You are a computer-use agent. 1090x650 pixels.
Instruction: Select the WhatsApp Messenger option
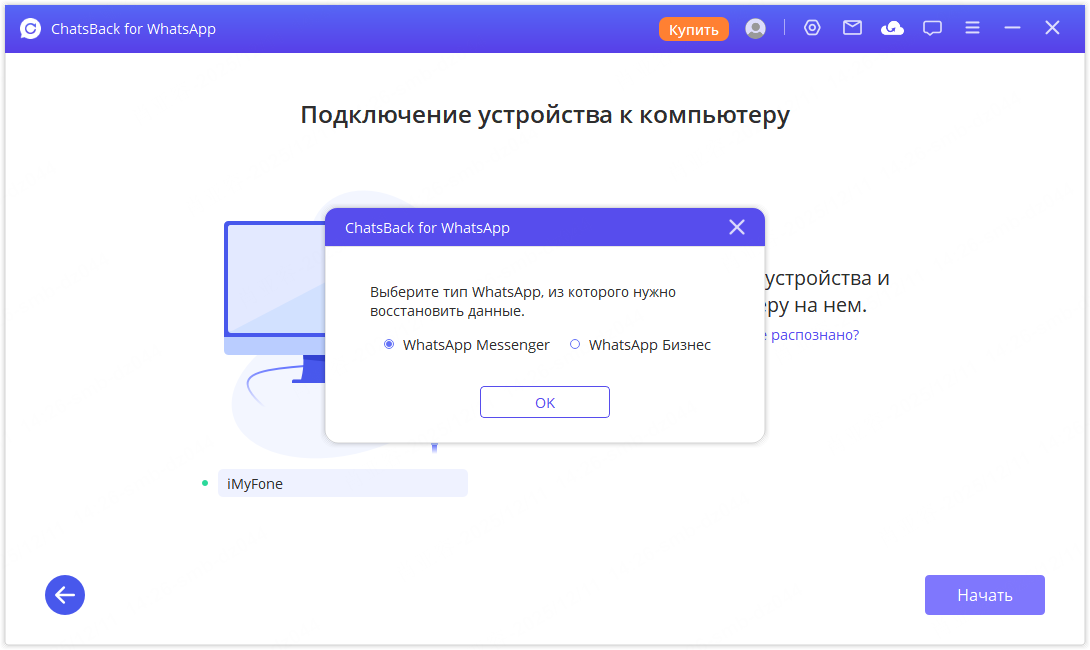click(x=388, y=344)
